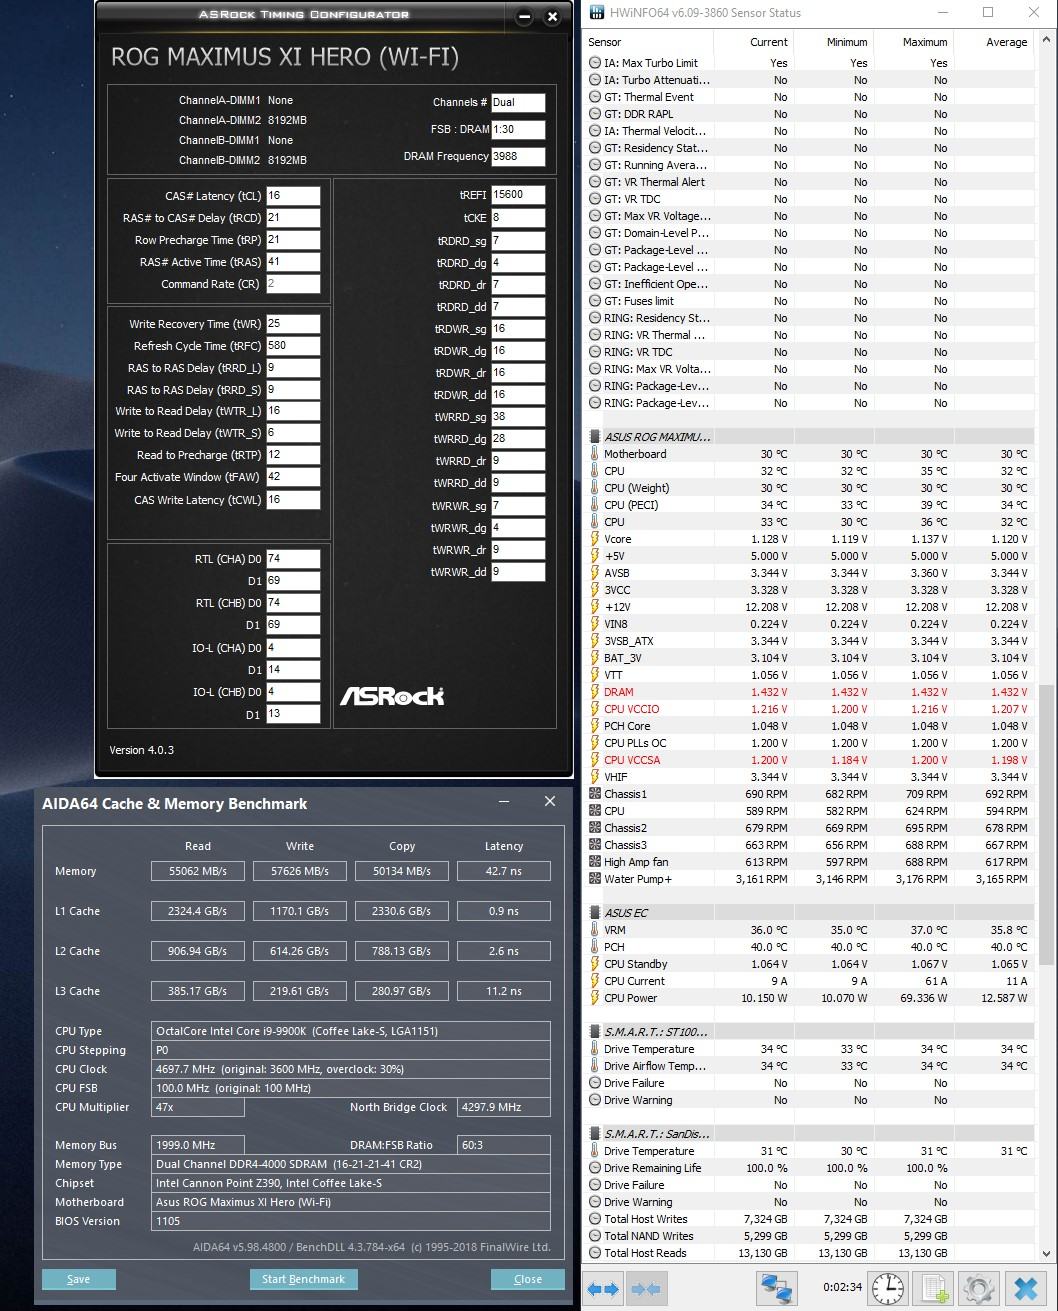Click the CAS Write Latency (tCWL) field

[293, 500]
